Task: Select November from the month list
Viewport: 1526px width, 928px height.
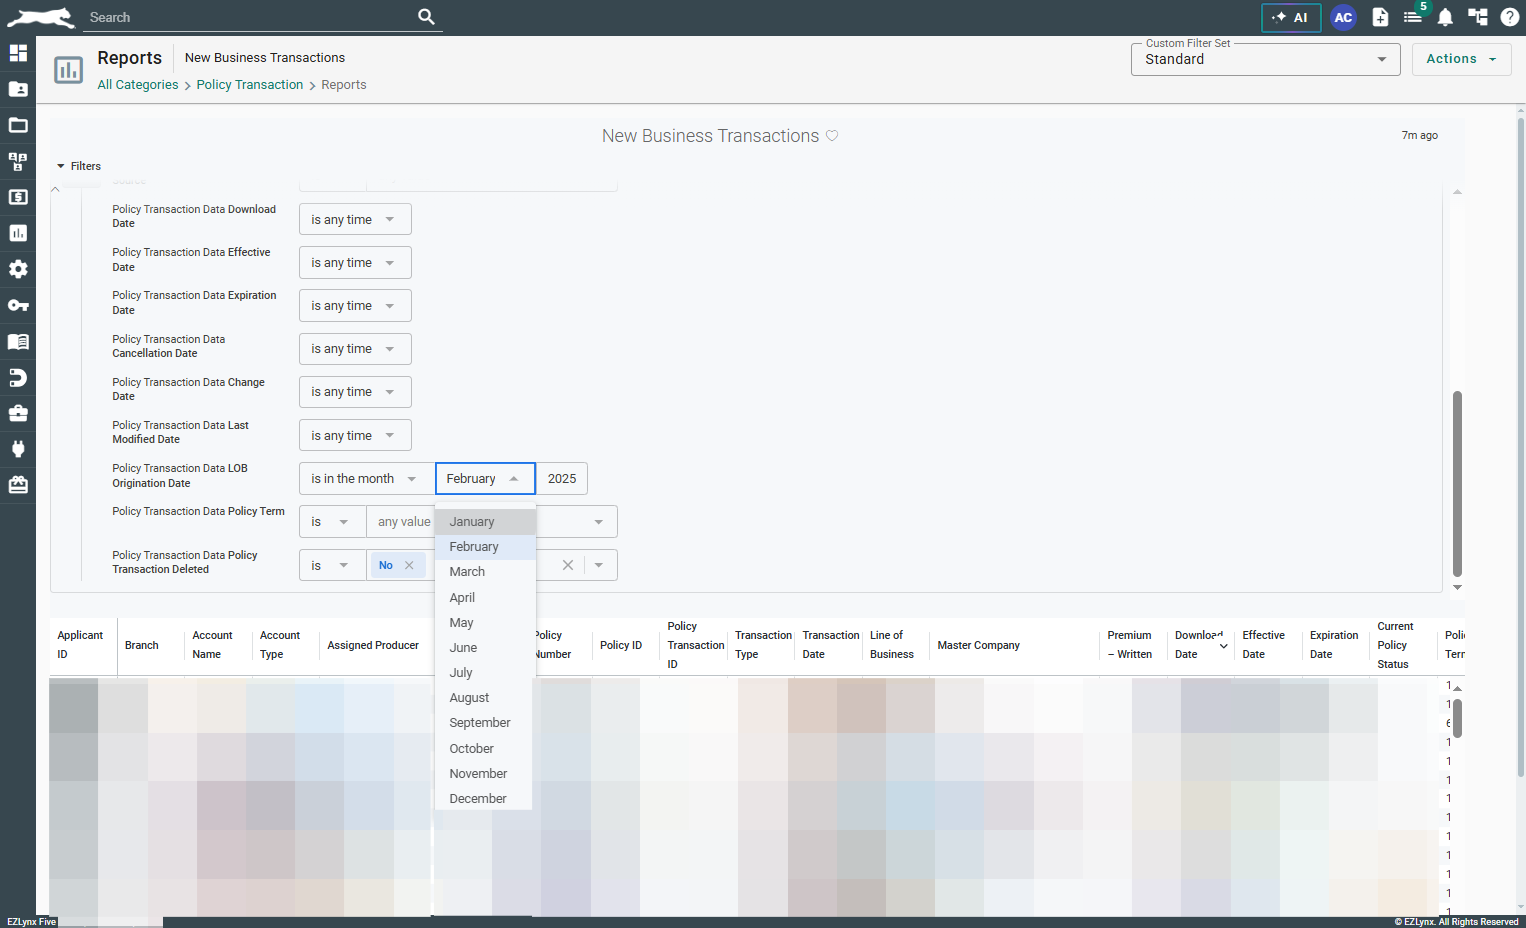Action: click(x=485, y=774)
